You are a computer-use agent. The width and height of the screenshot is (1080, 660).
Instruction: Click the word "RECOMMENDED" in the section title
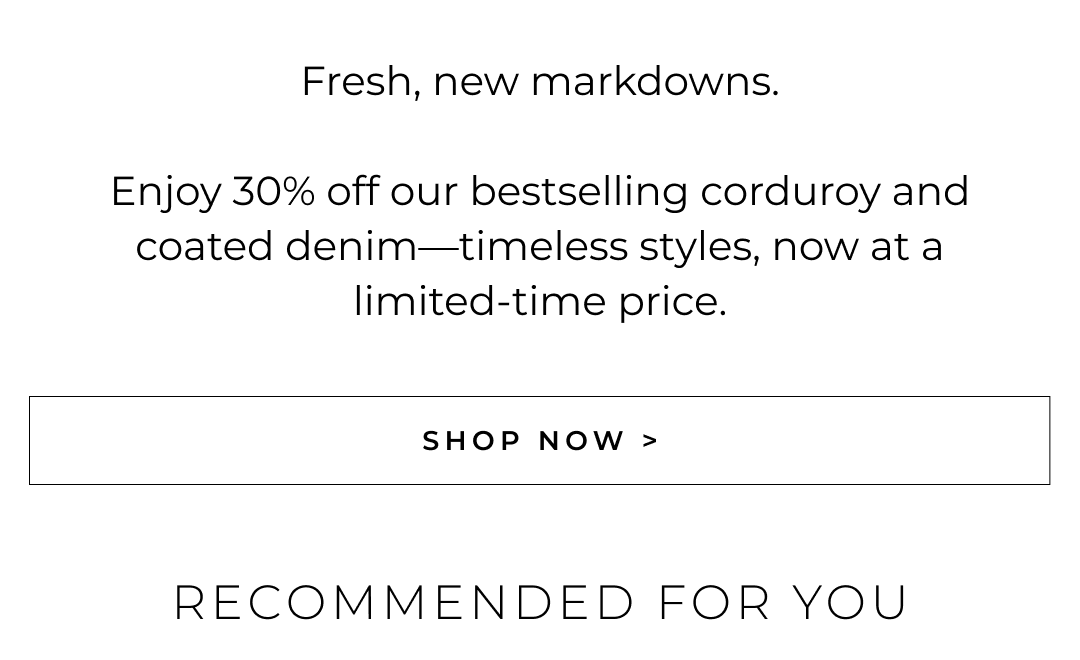click(405, 603)
